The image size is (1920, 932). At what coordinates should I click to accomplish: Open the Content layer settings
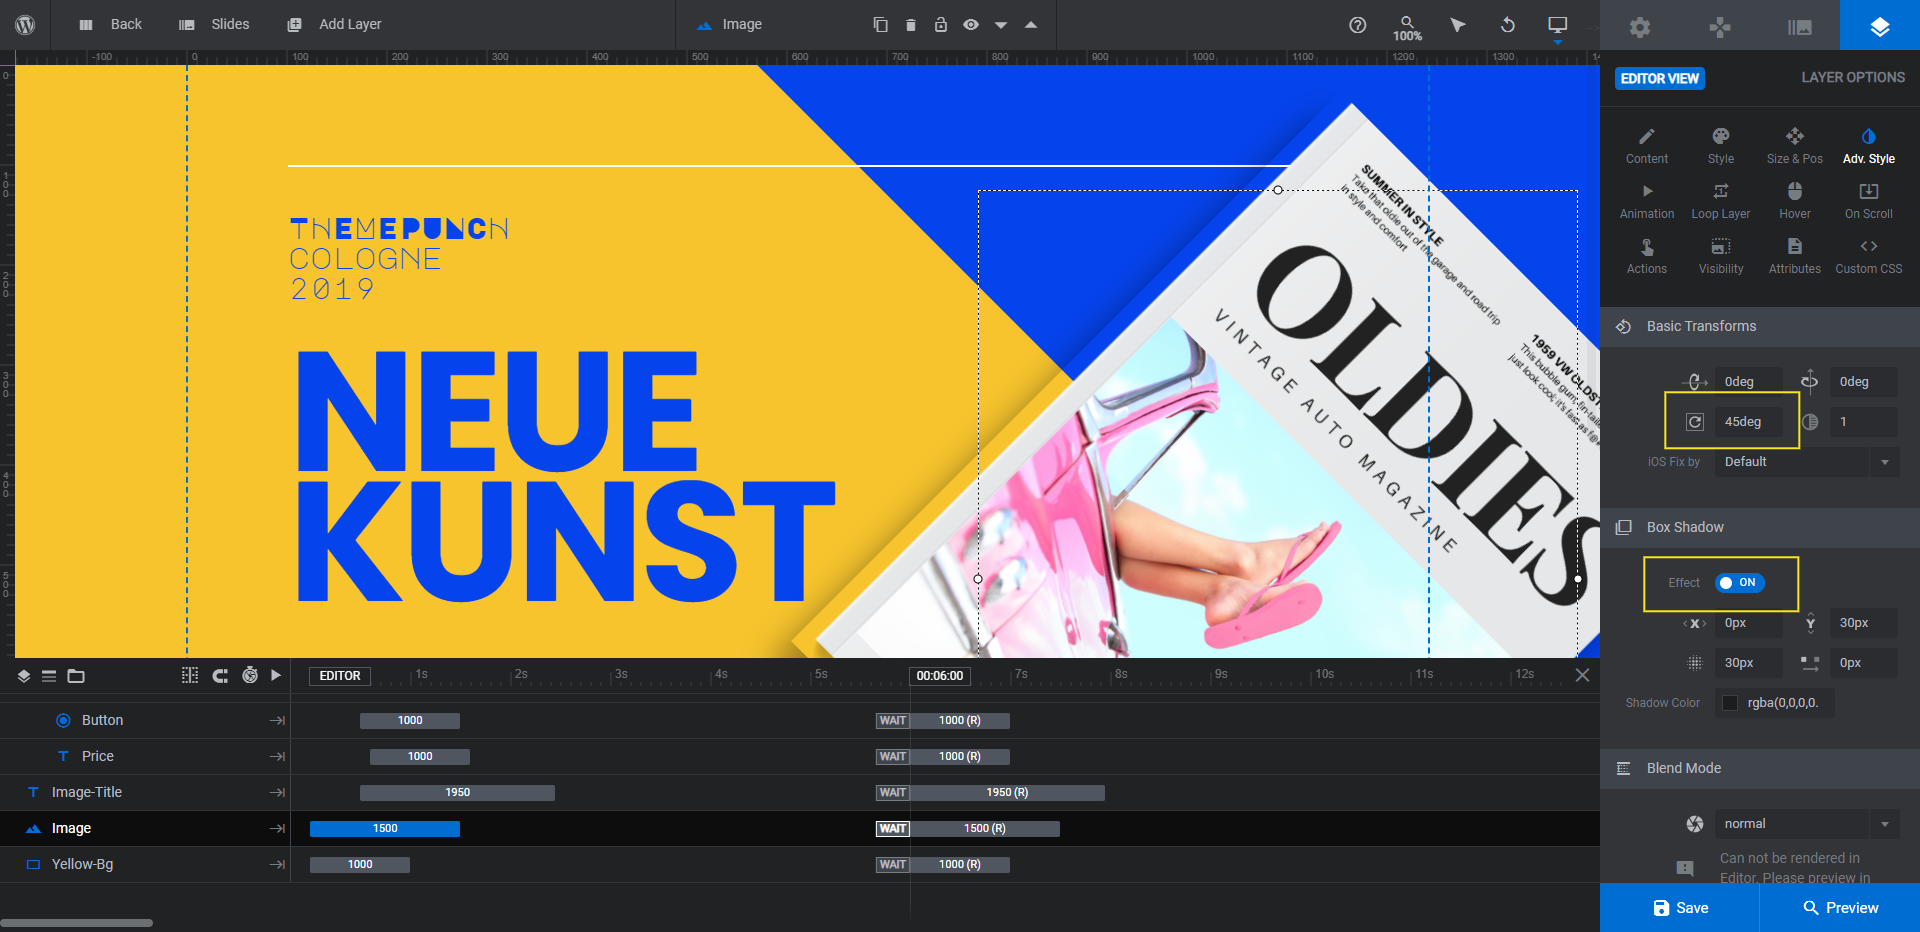click(1647, 146)
